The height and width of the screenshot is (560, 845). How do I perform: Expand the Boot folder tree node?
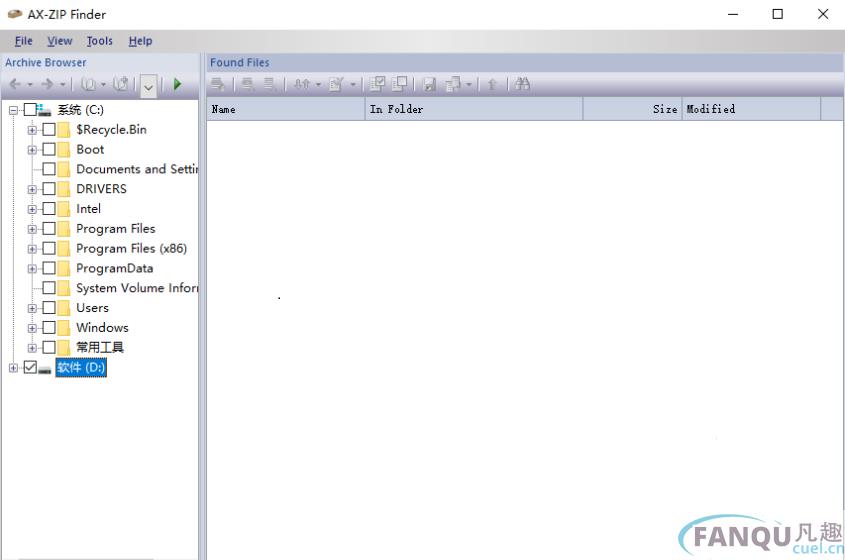[32, 150]
